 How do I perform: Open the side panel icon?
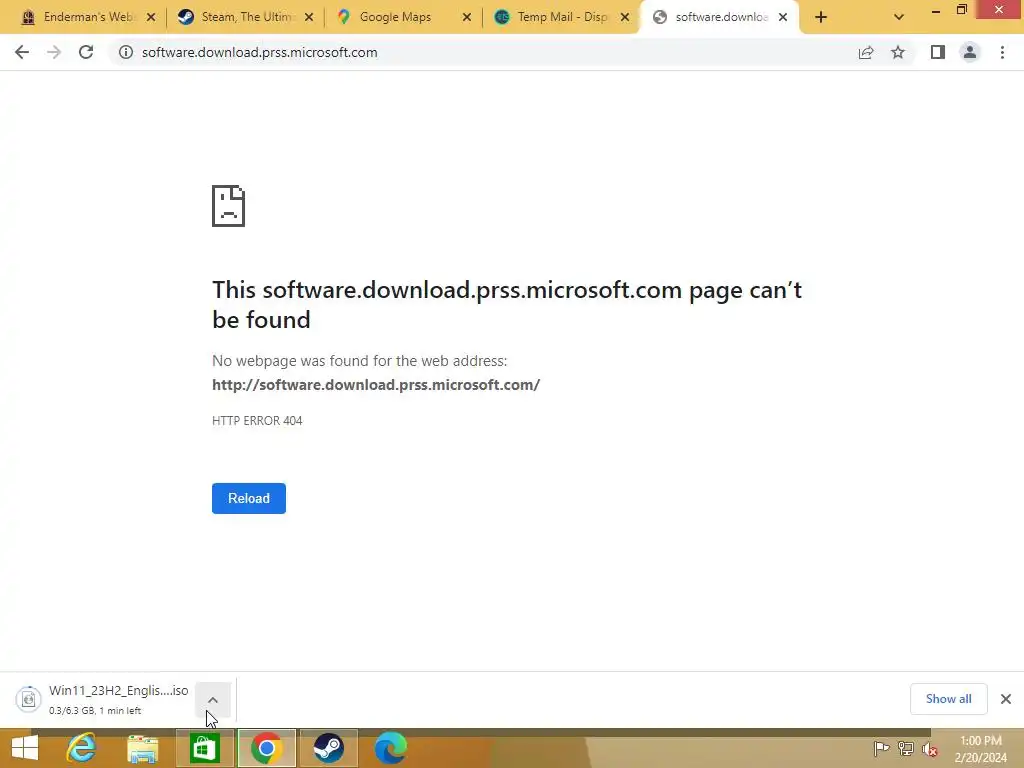coord(938,52)
